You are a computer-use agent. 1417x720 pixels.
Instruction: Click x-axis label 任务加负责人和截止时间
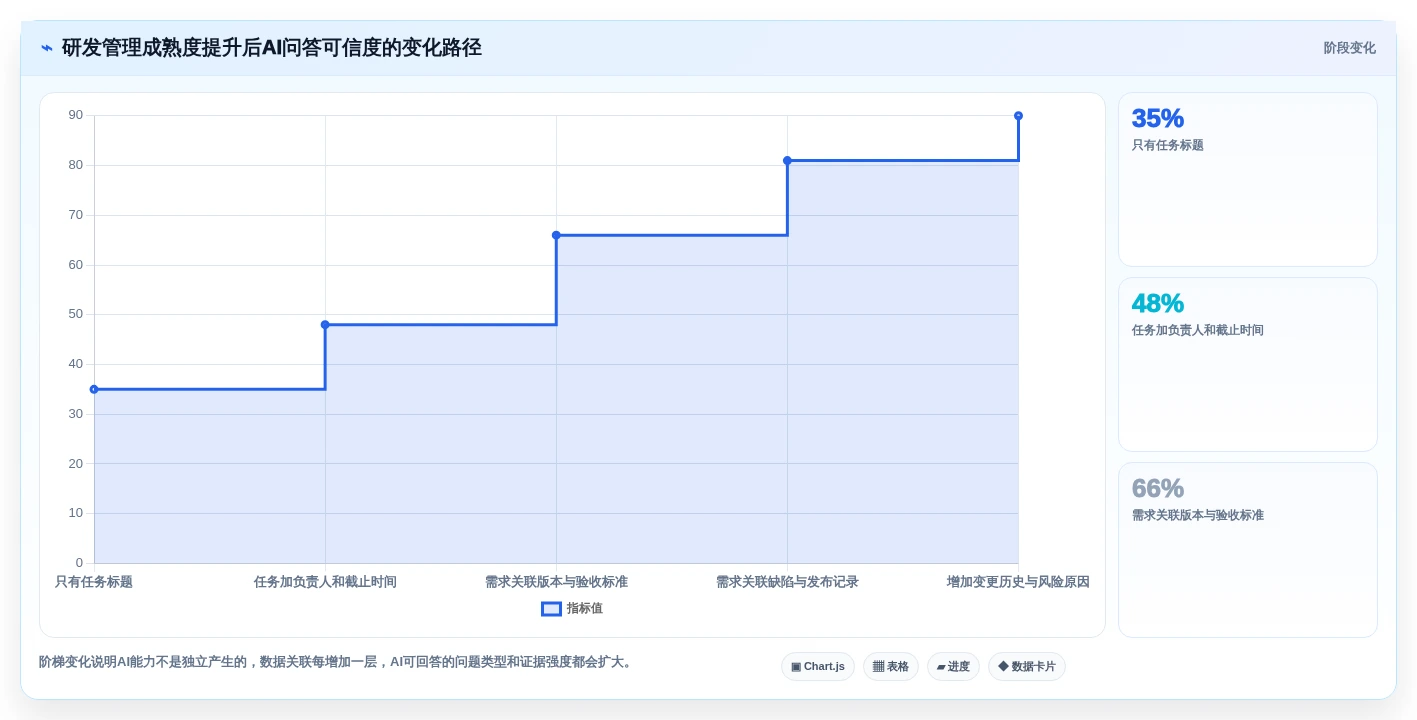point(325,582)
